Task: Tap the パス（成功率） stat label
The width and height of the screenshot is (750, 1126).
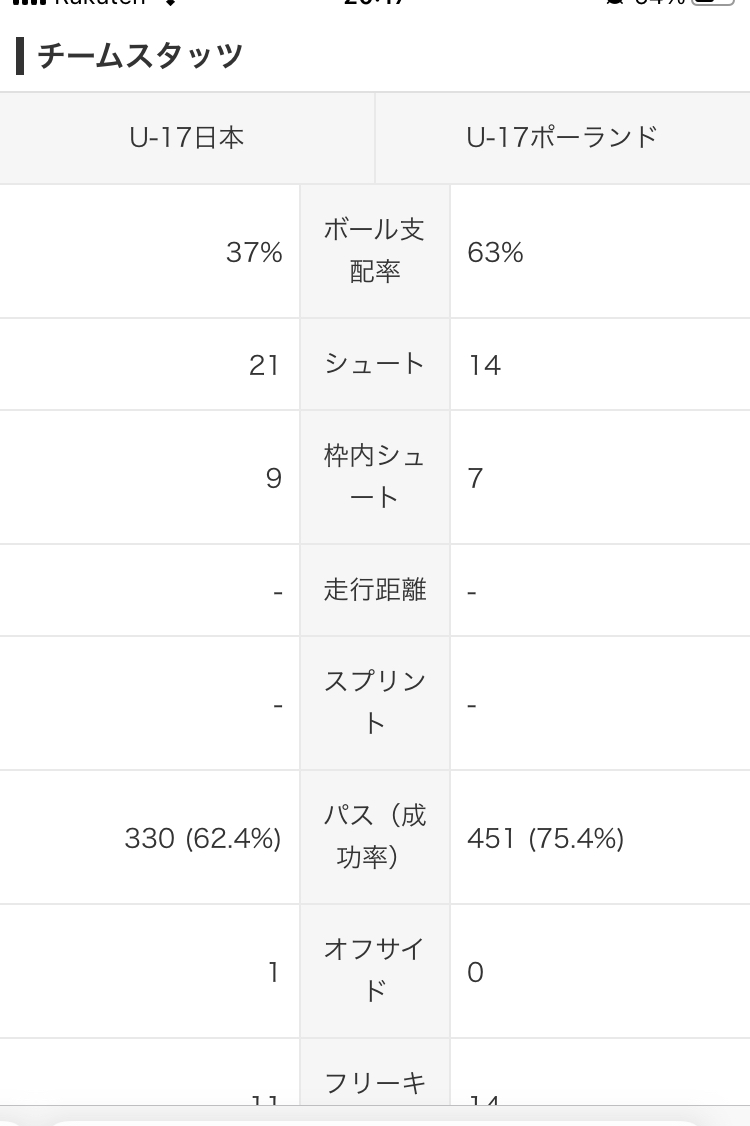Action: [374, 837]
